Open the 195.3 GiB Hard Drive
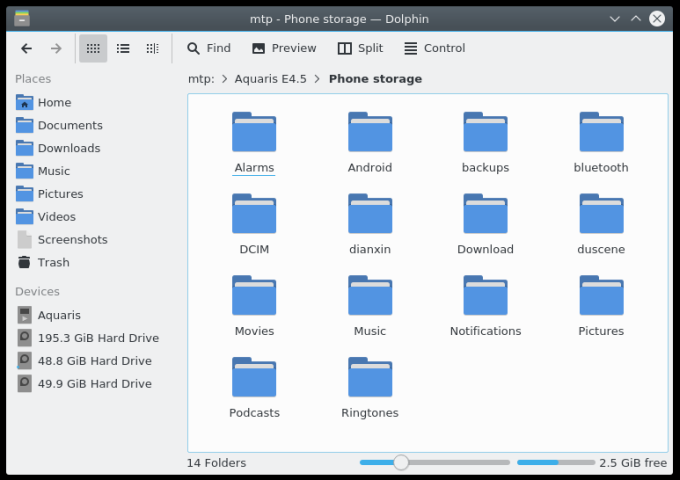 (97, 338)
